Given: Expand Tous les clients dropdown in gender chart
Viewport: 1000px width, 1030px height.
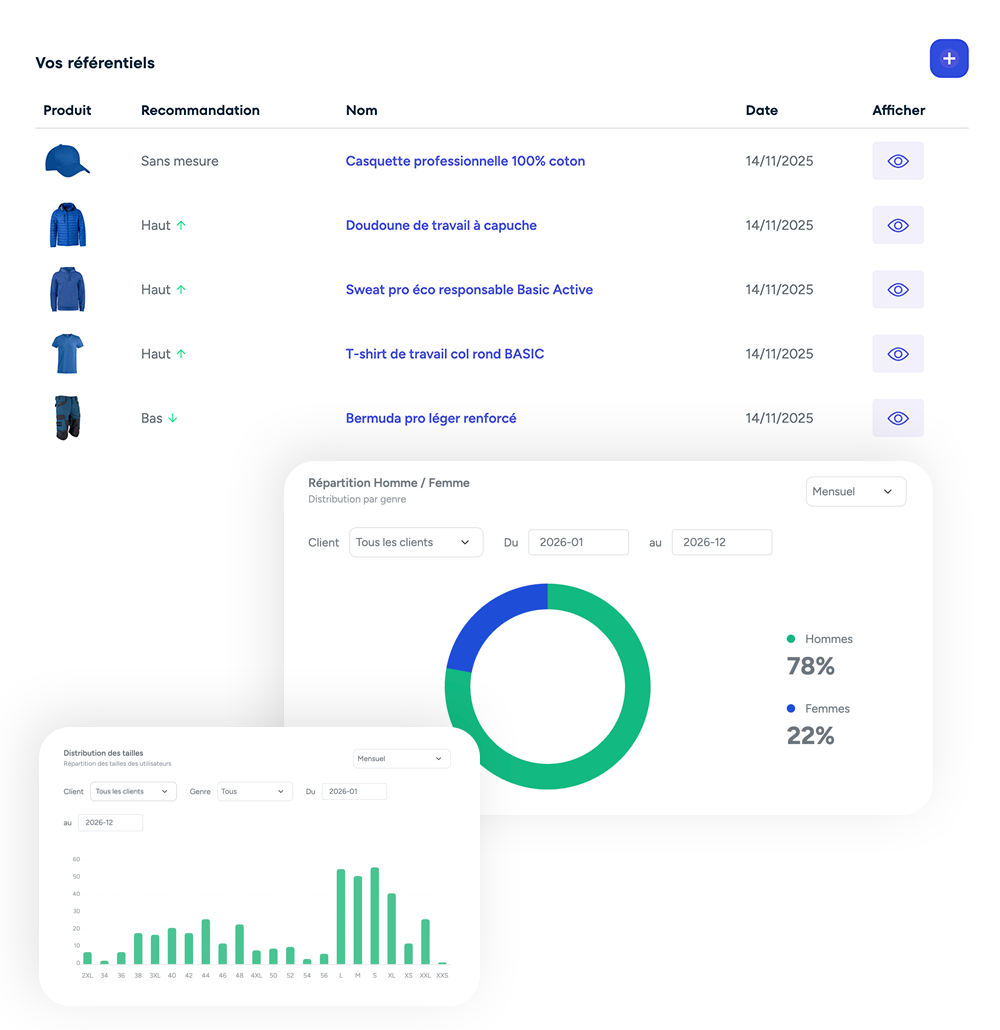Looking at the screenshot, I should coord(415,542).
